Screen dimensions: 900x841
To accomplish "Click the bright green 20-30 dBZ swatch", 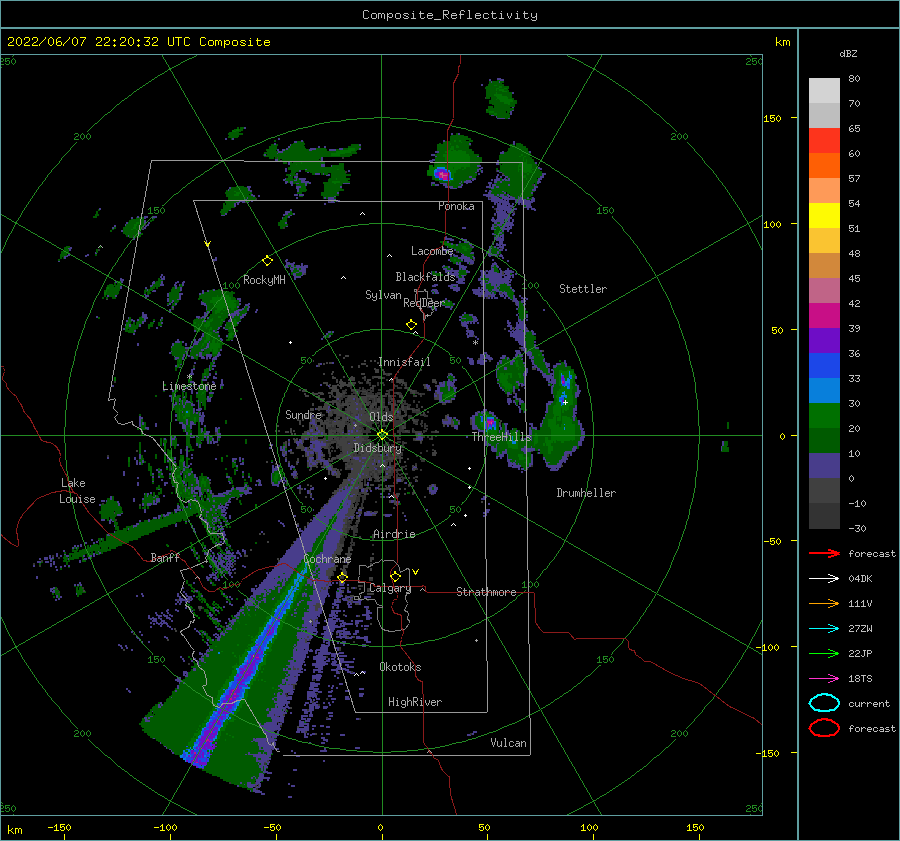I will [824, 416].
